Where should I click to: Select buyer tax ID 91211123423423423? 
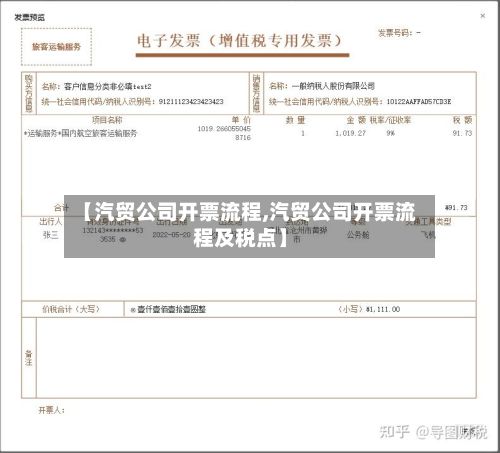point(191,101)
